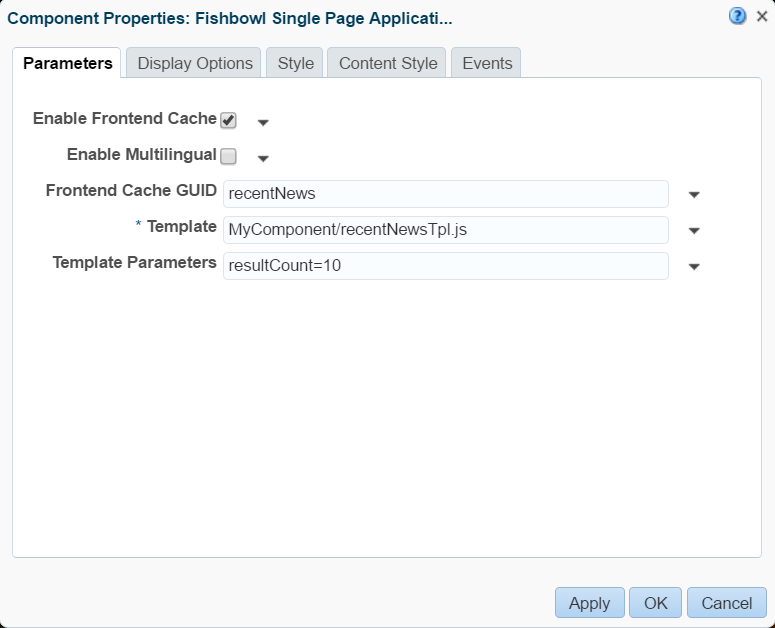Image resolution: width=775 pixels, height=628 pixels.
Task: Click the Template Parameters text box
Action: pyautogui.click(x=446, y=266)
